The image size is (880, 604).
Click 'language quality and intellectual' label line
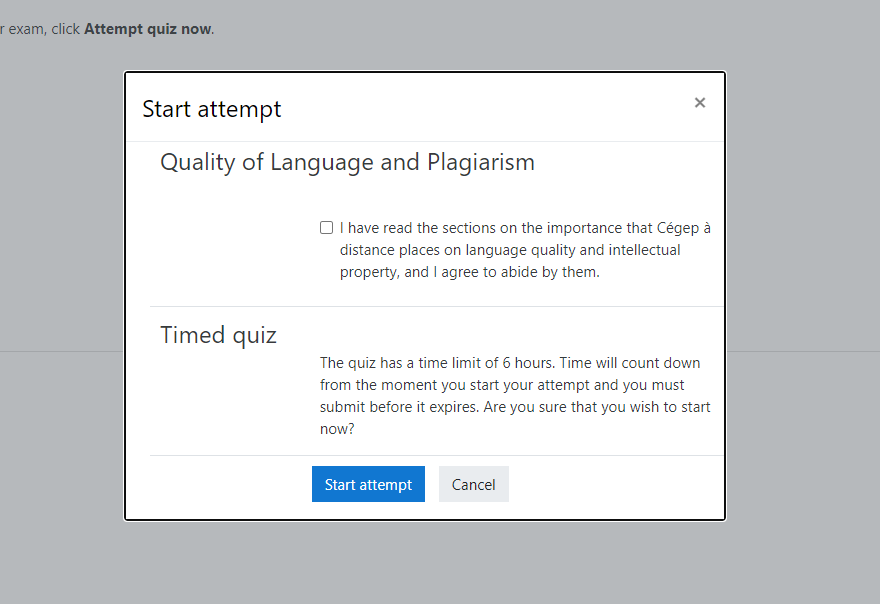pos(510,250)
